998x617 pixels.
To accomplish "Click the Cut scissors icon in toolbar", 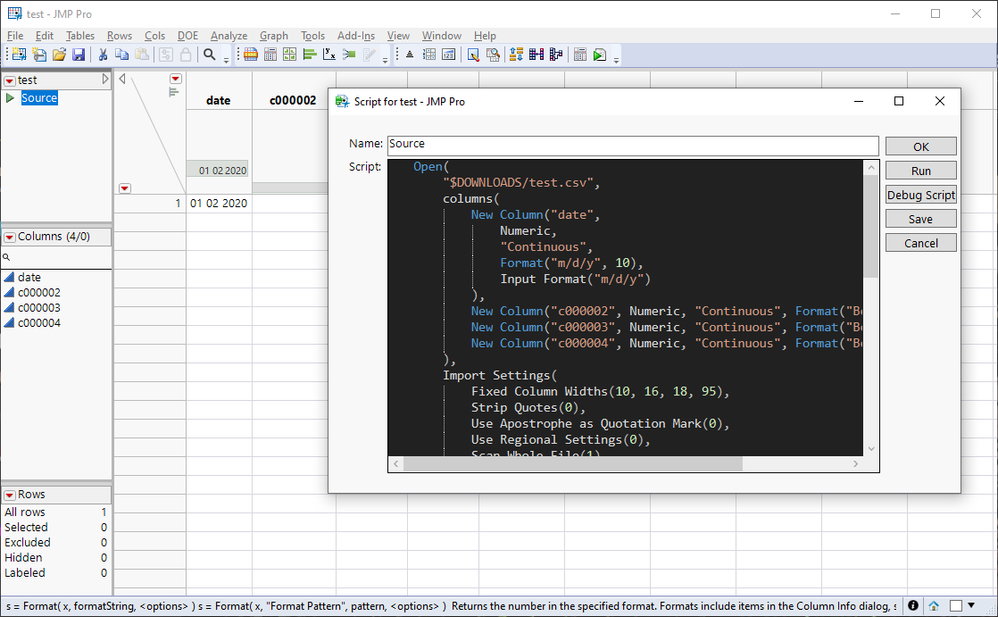I will click(x=102, y=55).
